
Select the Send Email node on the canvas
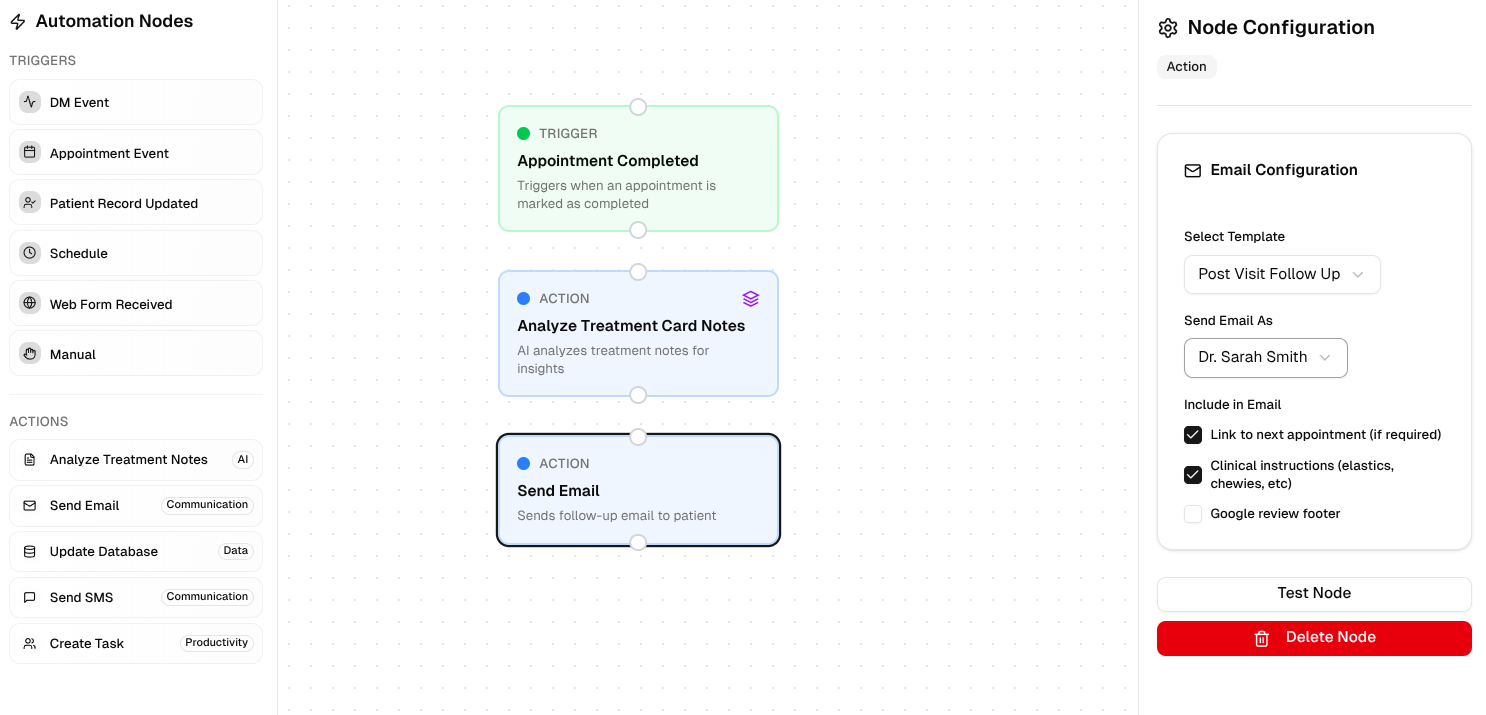[x=638, y=490]
